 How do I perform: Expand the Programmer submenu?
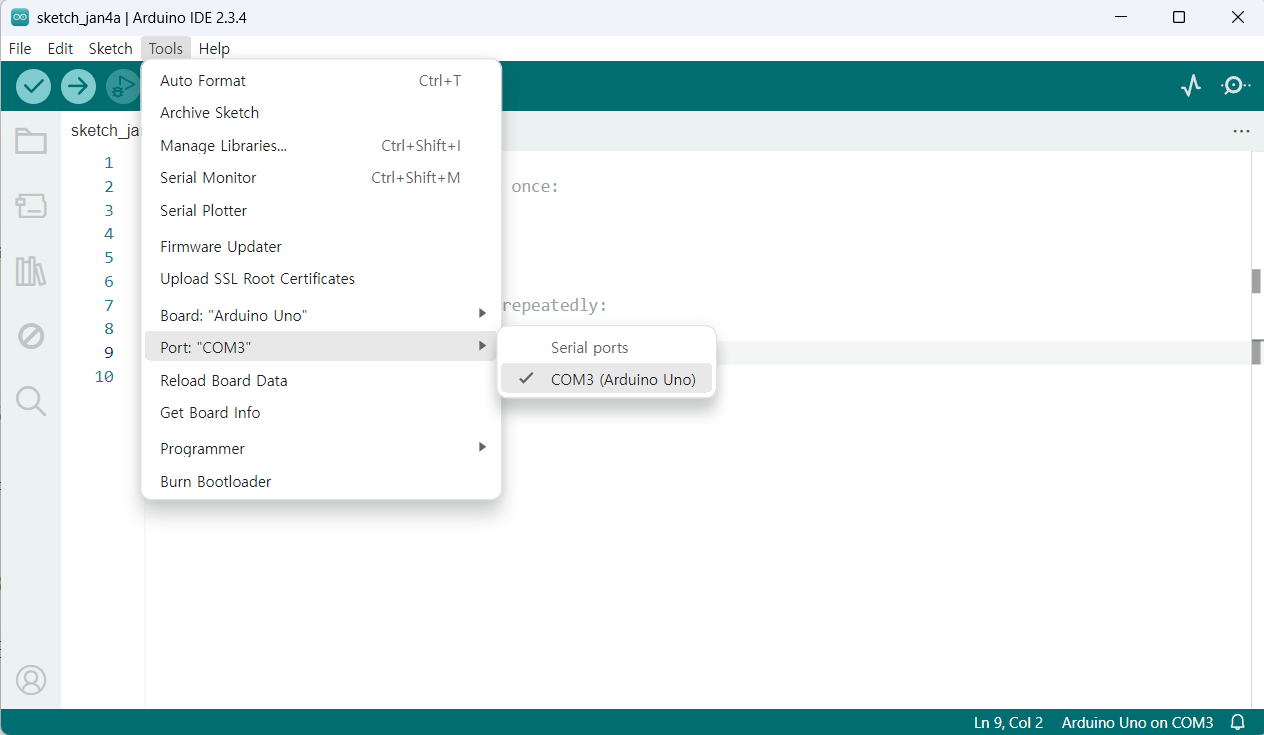click(321, 449)
